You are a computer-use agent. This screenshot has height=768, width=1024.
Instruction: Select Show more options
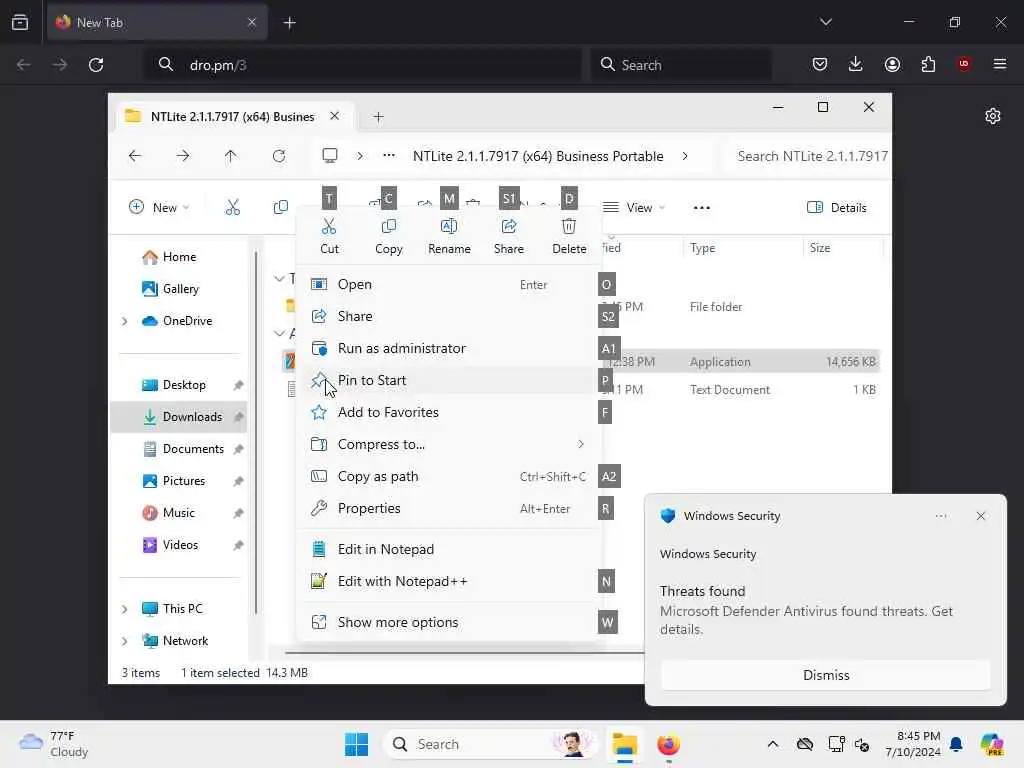point(449,622)
